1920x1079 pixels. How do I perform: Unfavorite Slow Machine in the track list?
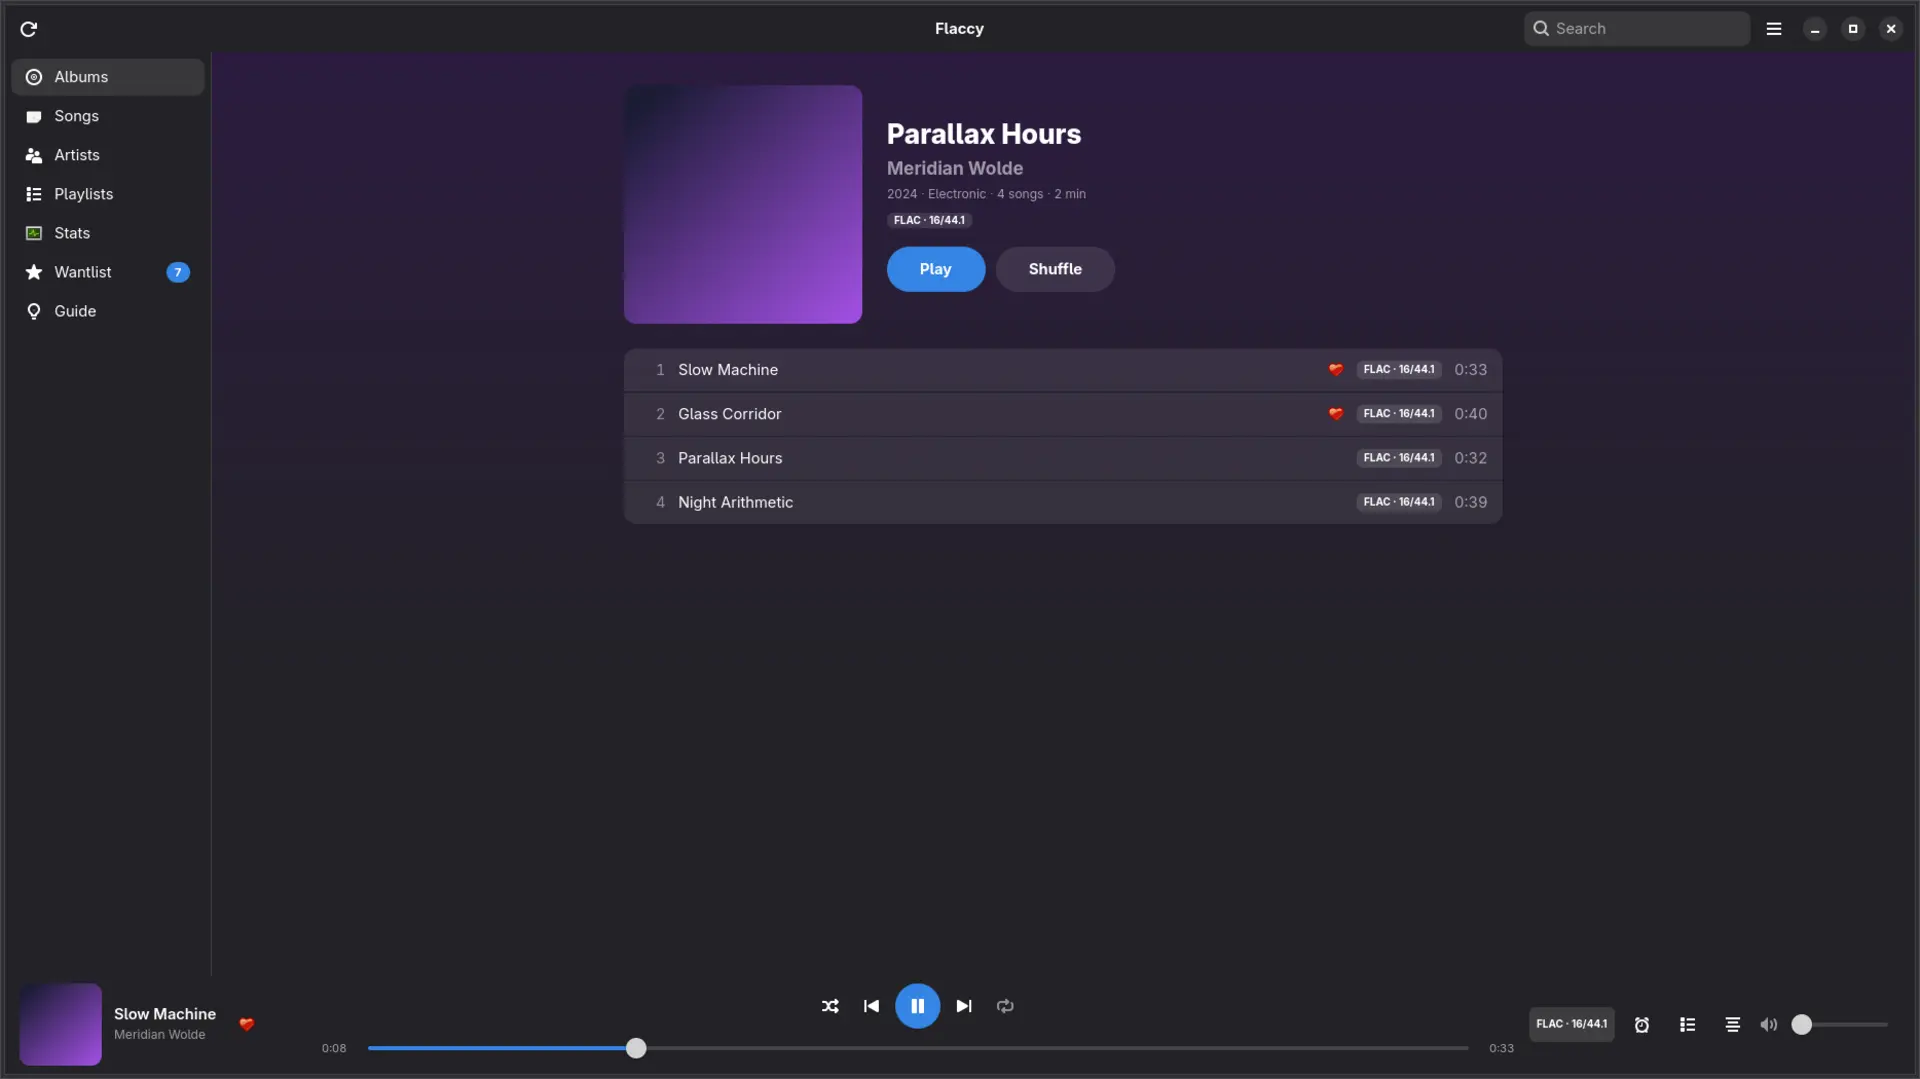click(x=1336, y=370)
